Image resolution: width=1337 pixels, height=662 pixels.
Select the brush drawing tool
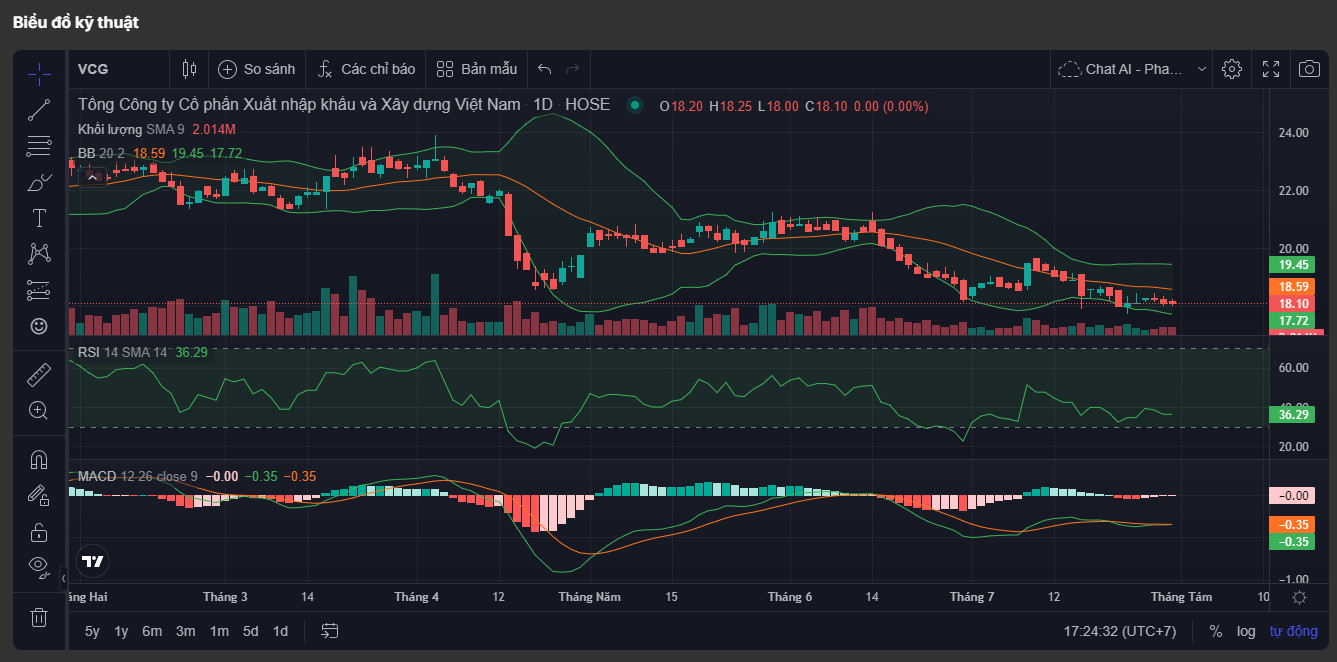click(x=39, y=182)
